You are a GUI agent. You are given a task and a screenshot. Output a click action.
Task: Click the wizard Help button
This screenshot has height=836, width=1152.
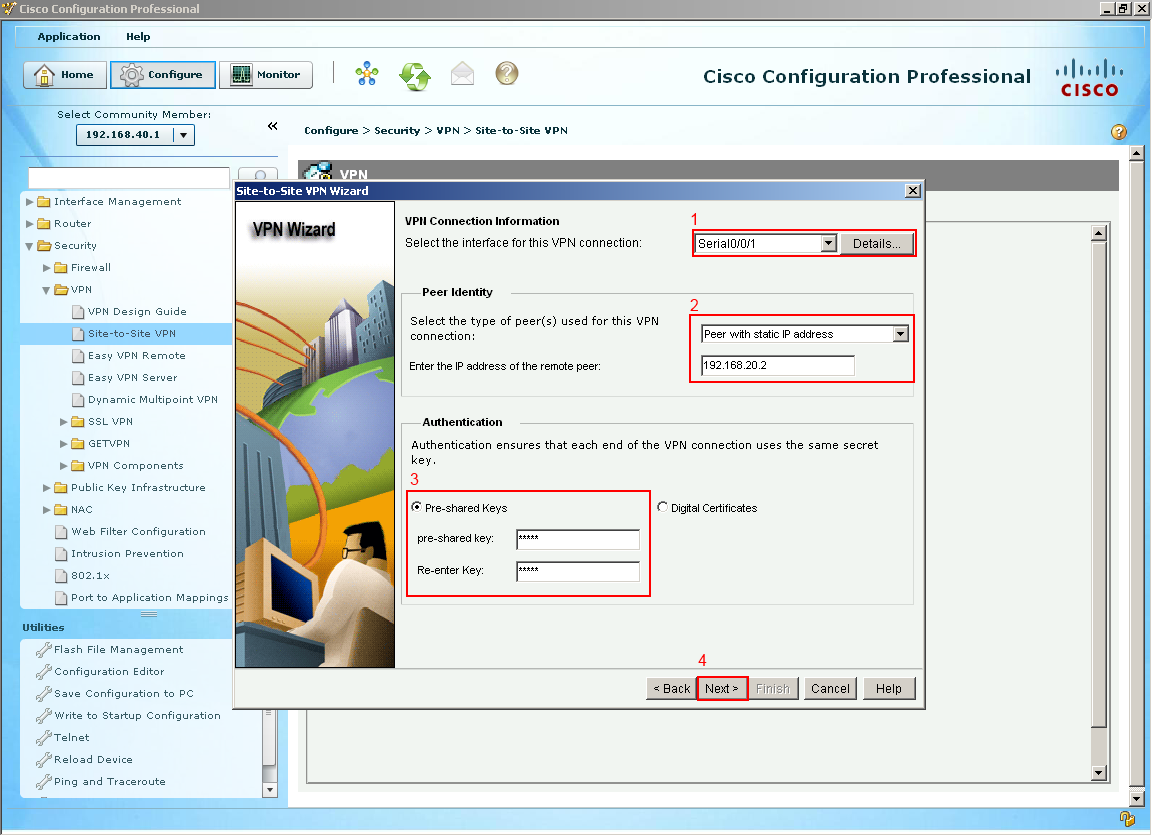click(888, 690)
